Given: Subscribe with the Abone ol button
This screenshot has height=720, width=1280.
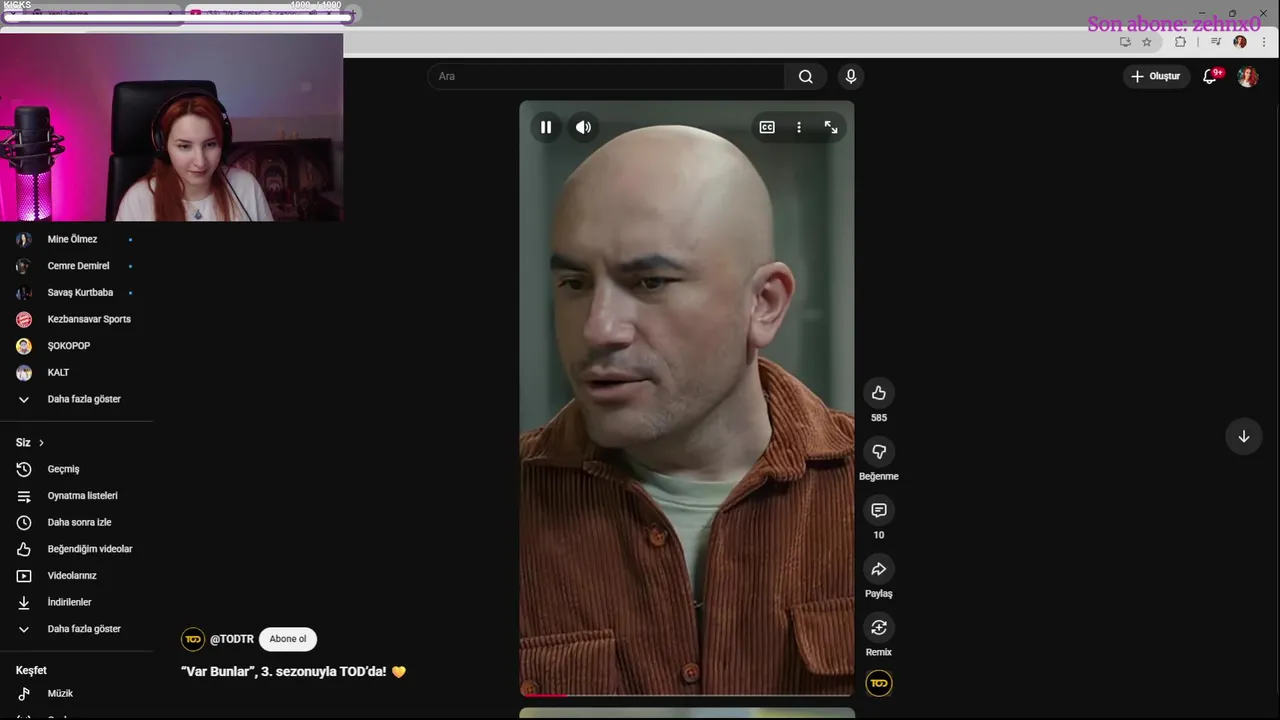Looking at the screenshot, I should tap(288, 639).
